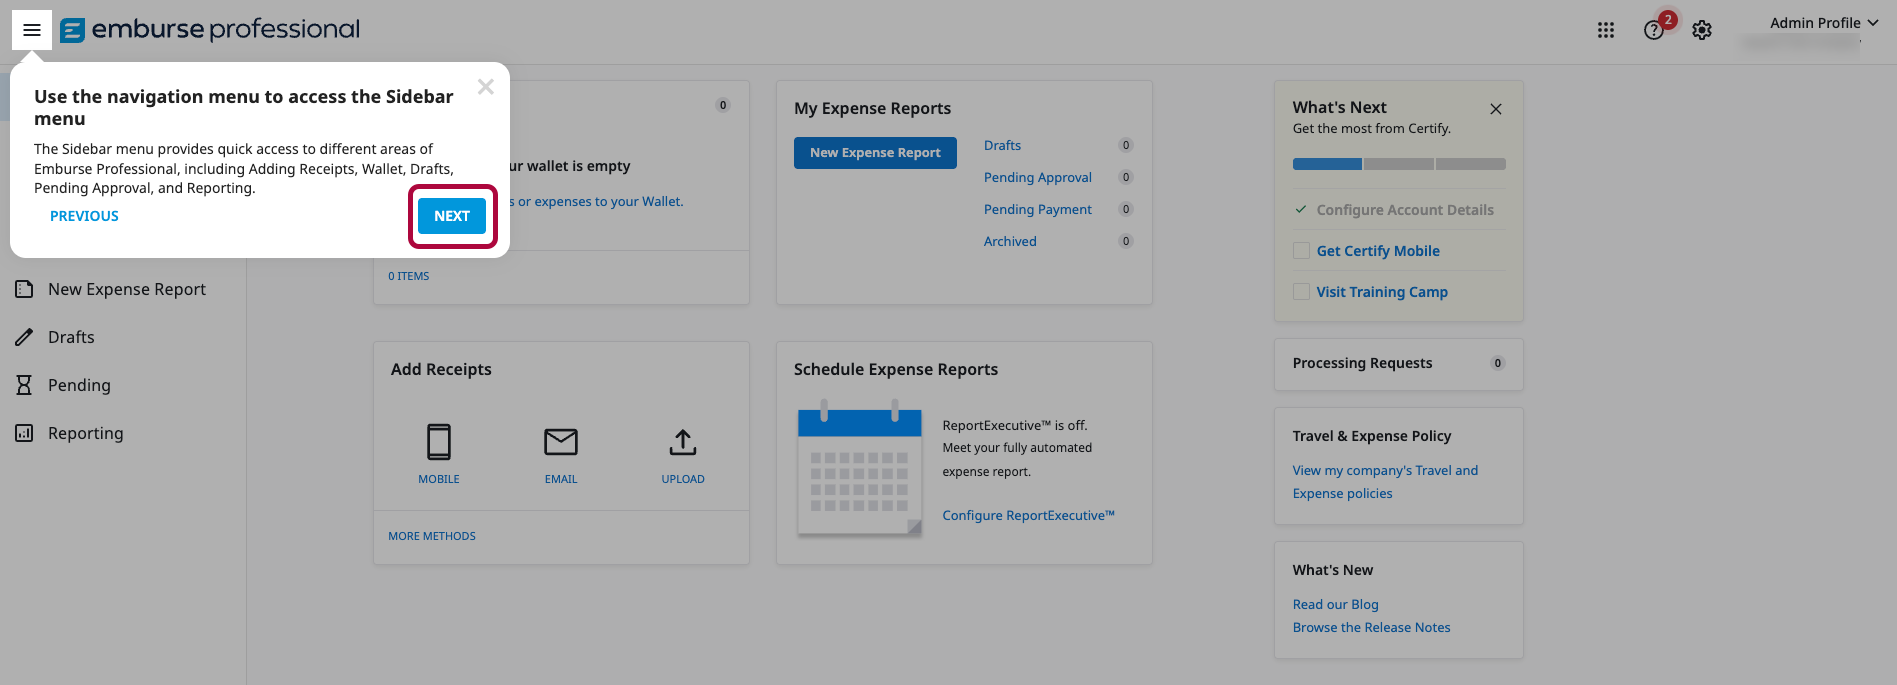Click the Reporting chart icon
Image resolution: width=1897 pixels, height=685 pixels.
24,433
